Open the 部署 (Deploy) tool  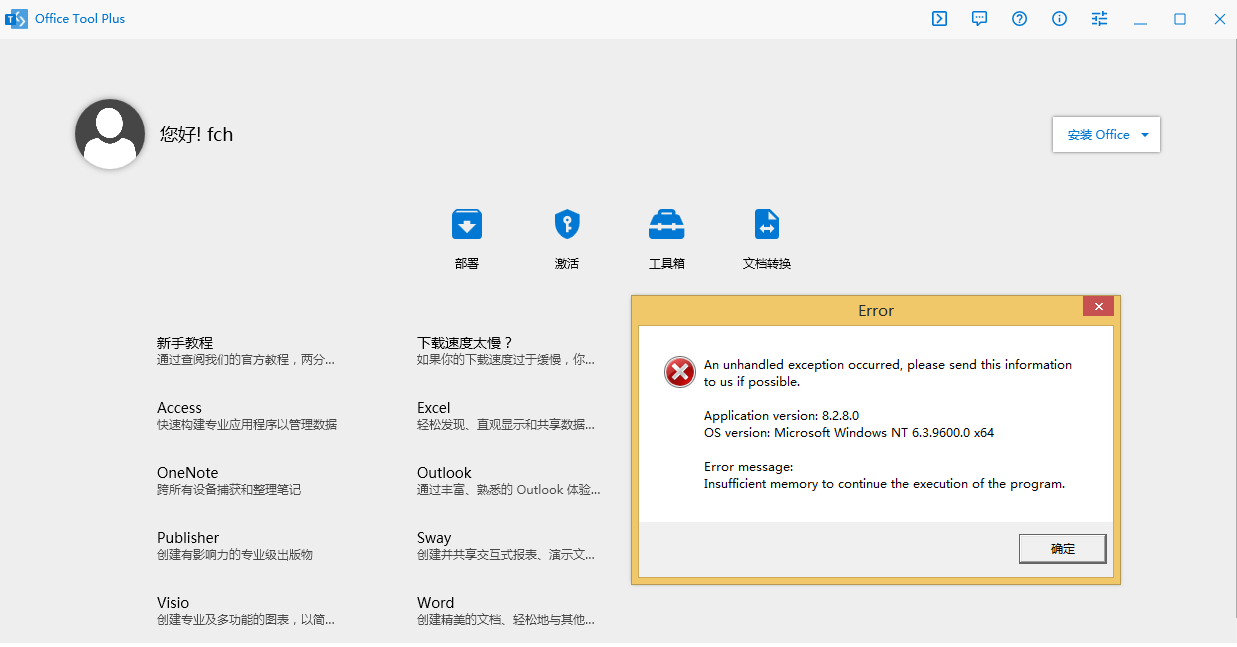[466, 237]
